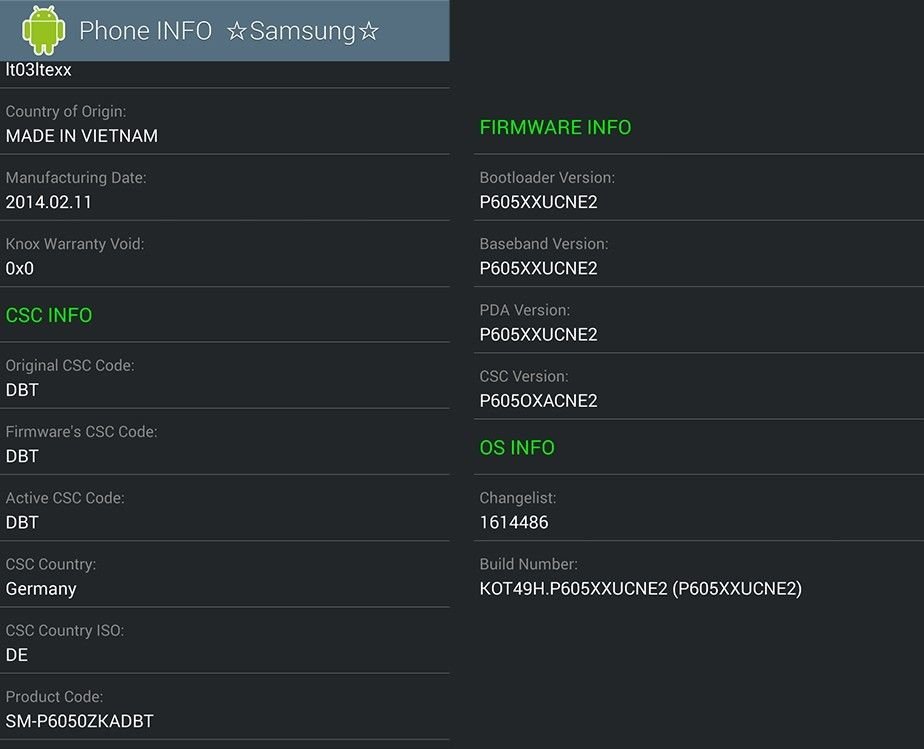Open the Manufacturing Date entry
The height and width of the screenshot is (749, 924).
(225, 188)
